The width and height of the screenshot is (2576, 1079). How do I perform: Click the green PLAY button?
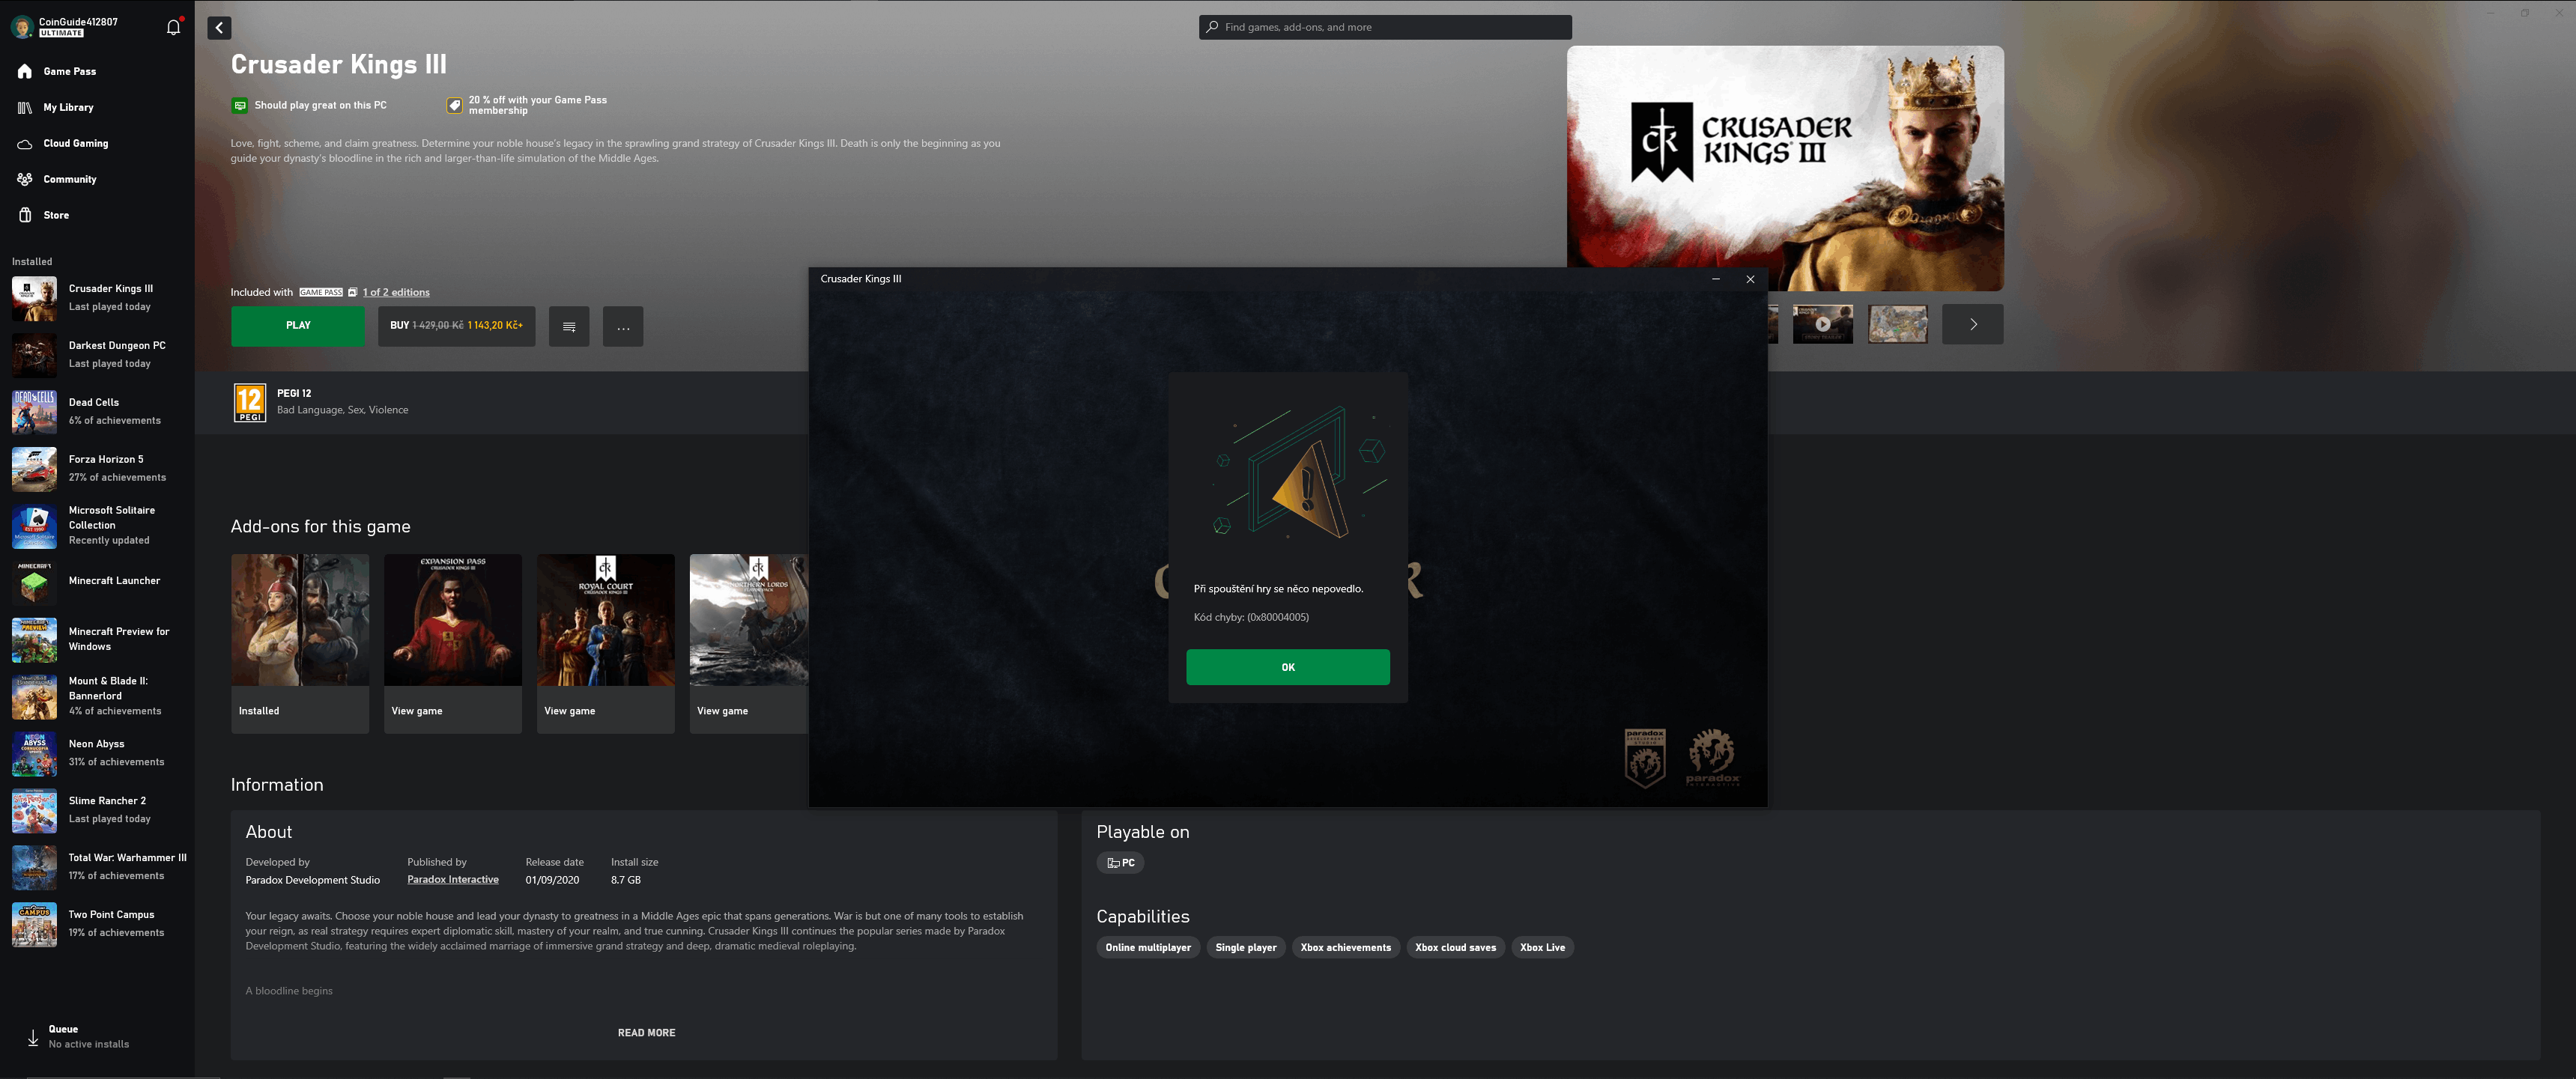click(298, 326)
